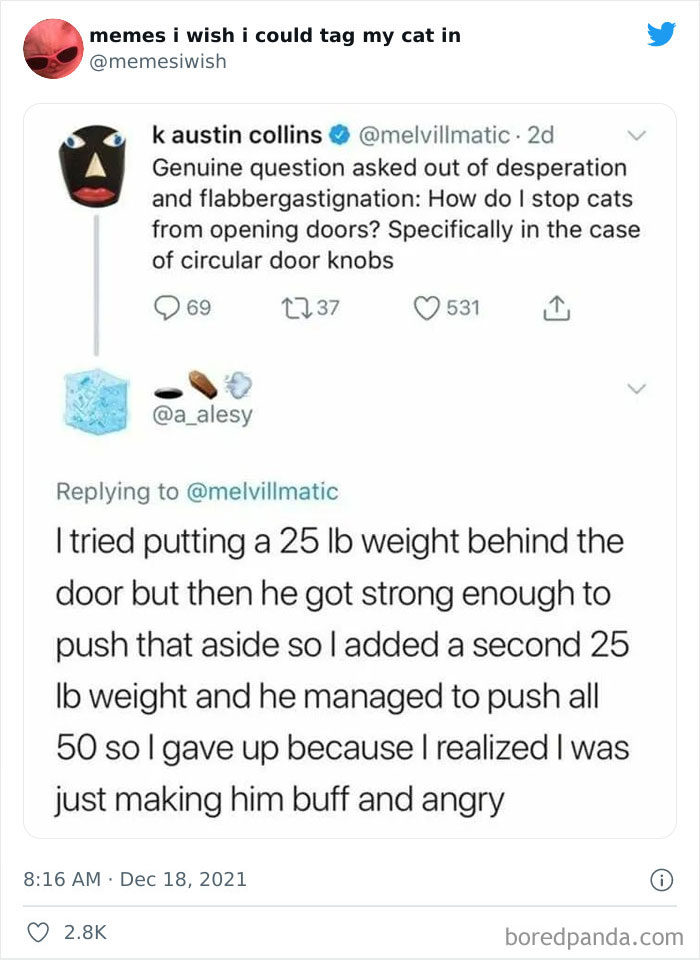Click the verified badge next to k austin collins
This screenshot has height=960, width=700.
coord(339,134)
